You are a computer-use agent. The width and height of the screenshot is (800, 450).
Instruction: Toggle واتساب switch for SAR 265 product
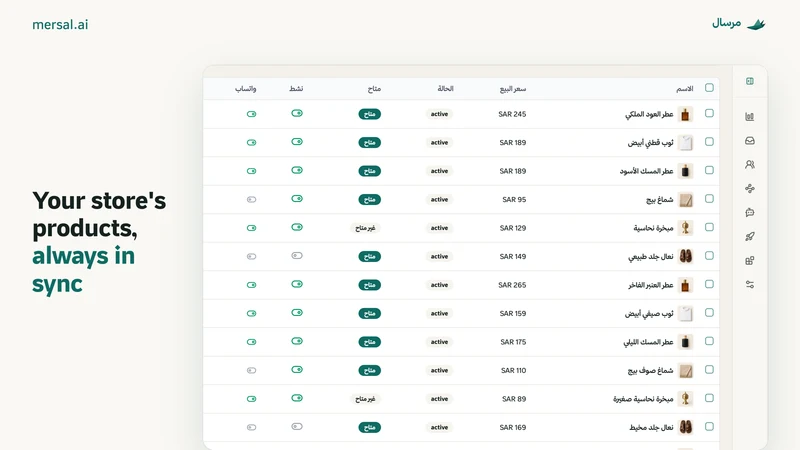coord(252,285)
